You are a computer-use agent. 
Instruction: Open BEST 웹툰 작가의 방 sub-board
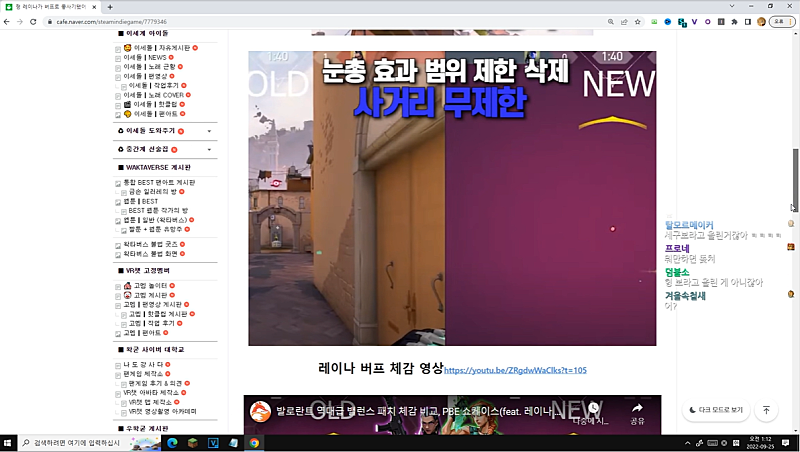[x=158, y=211]
